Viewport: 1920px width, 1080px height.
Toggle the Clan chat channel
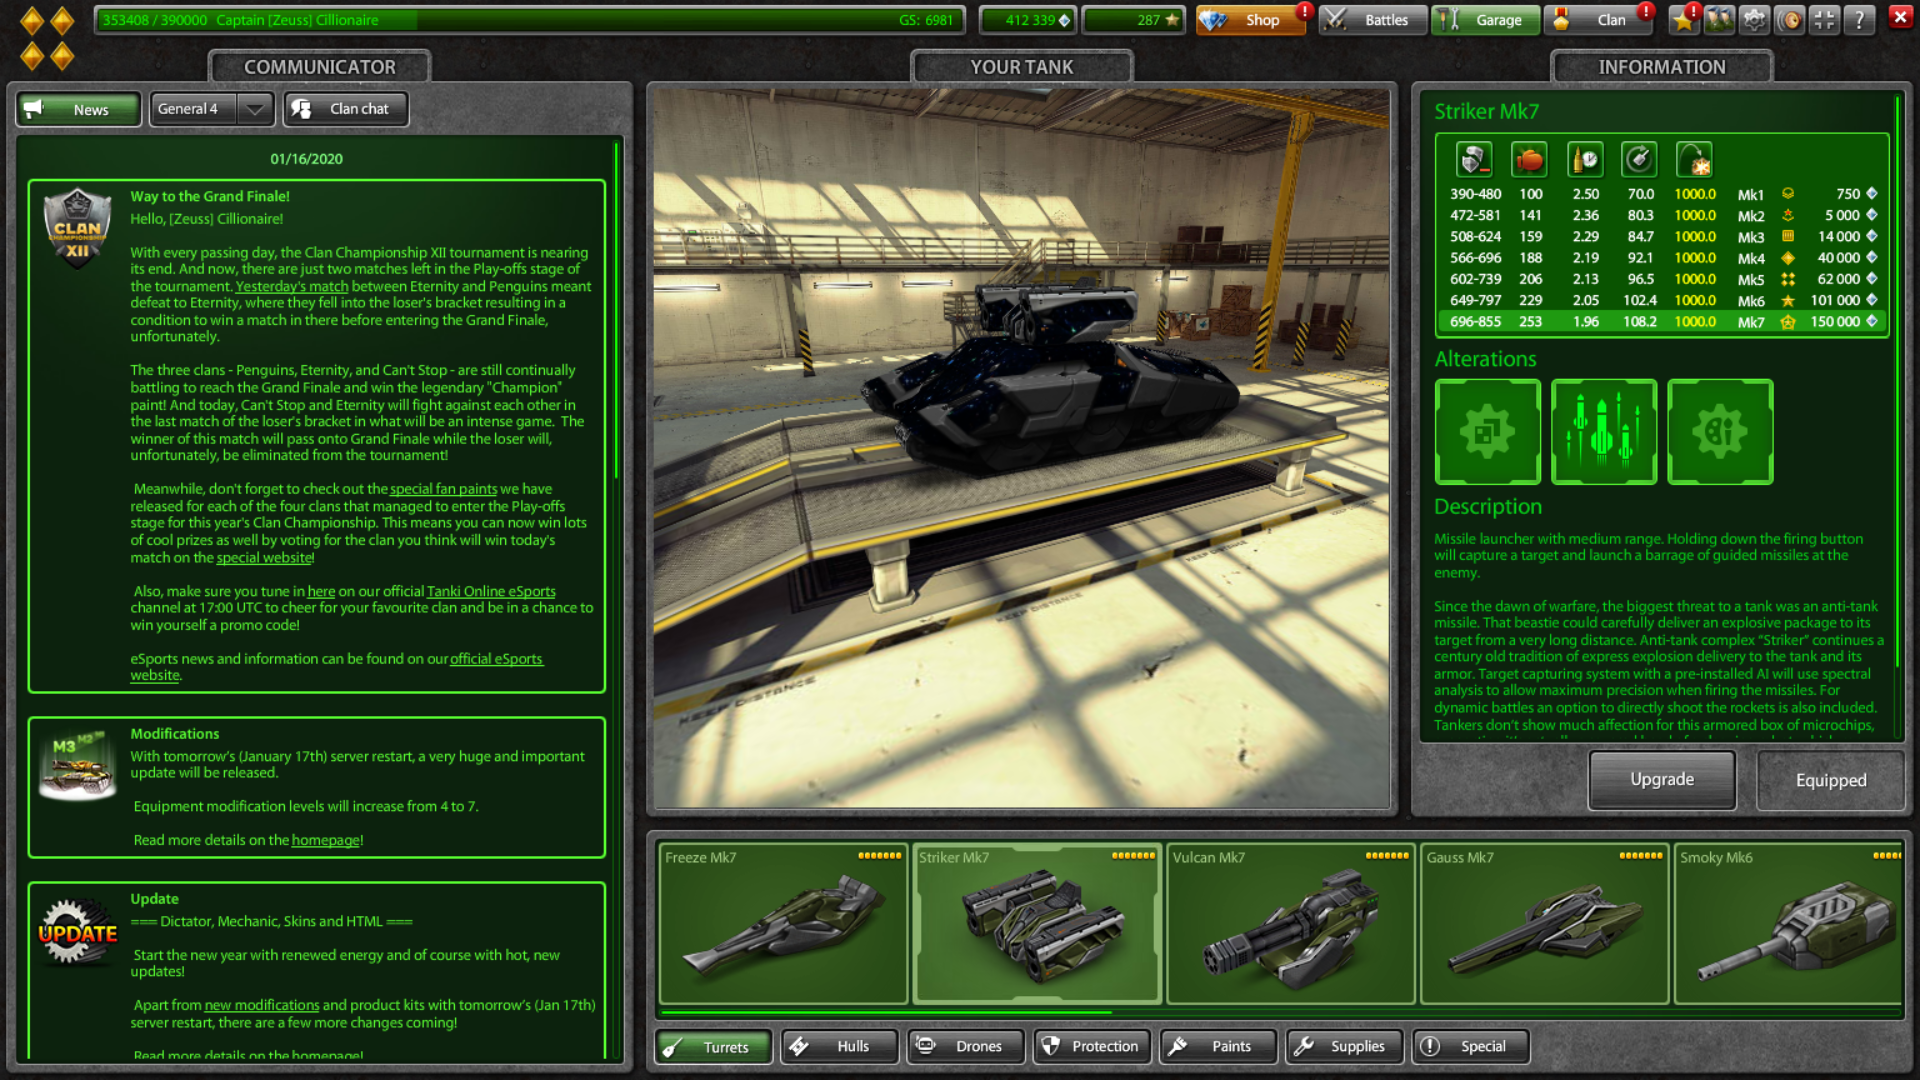coord(346,109)
